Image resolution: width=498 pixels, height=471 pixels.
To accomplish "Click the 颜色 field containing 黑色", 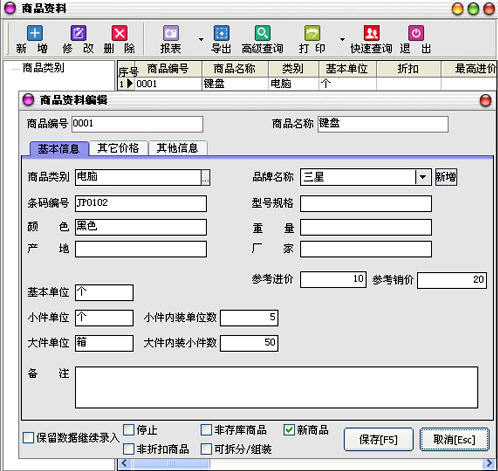I will click(141, 227).
